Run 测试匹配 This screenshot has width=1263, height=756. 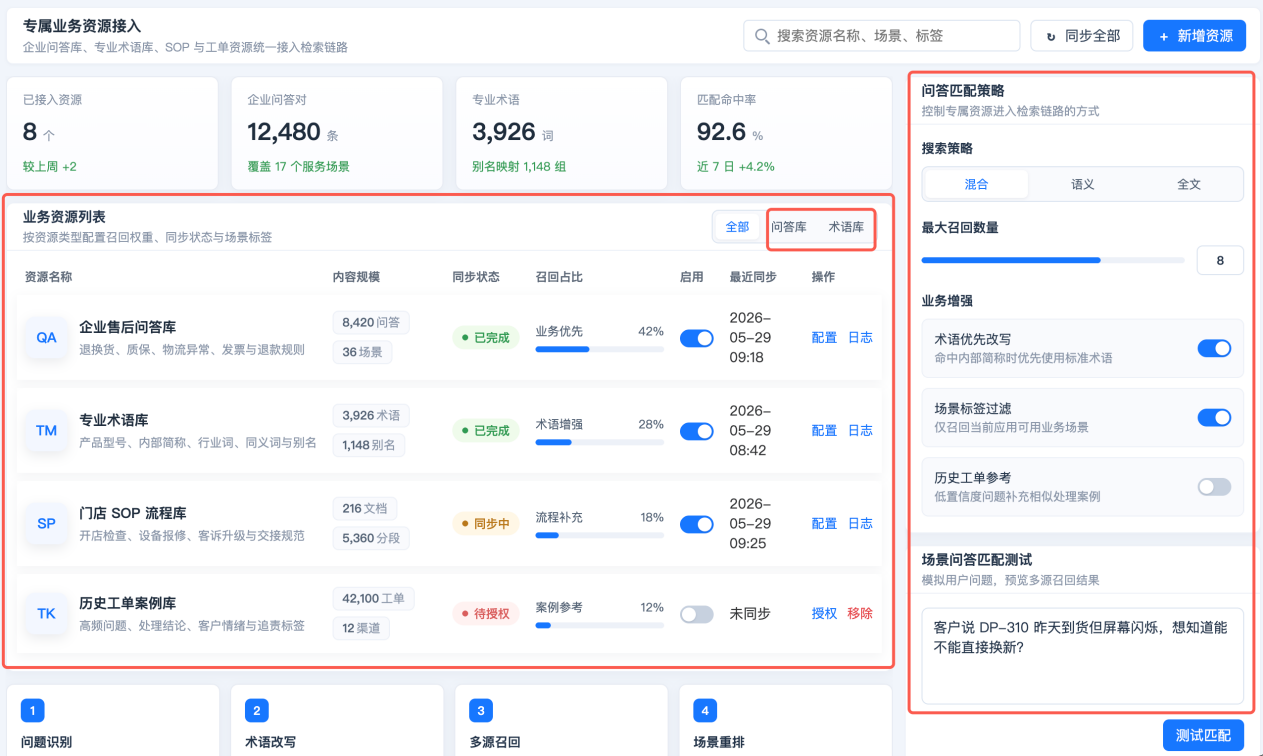click(x=1203, y=735)
